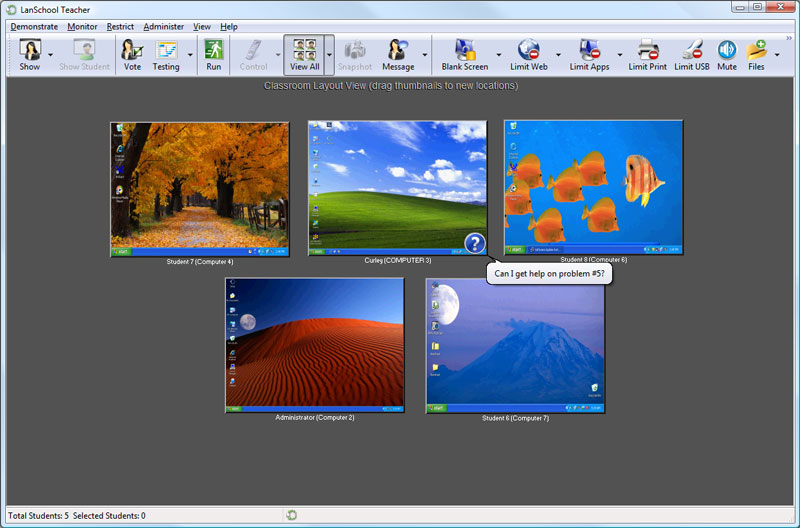This screenshot has width=800, height=528.
Task: Click the Blank Screen icon
Action: 465,55
